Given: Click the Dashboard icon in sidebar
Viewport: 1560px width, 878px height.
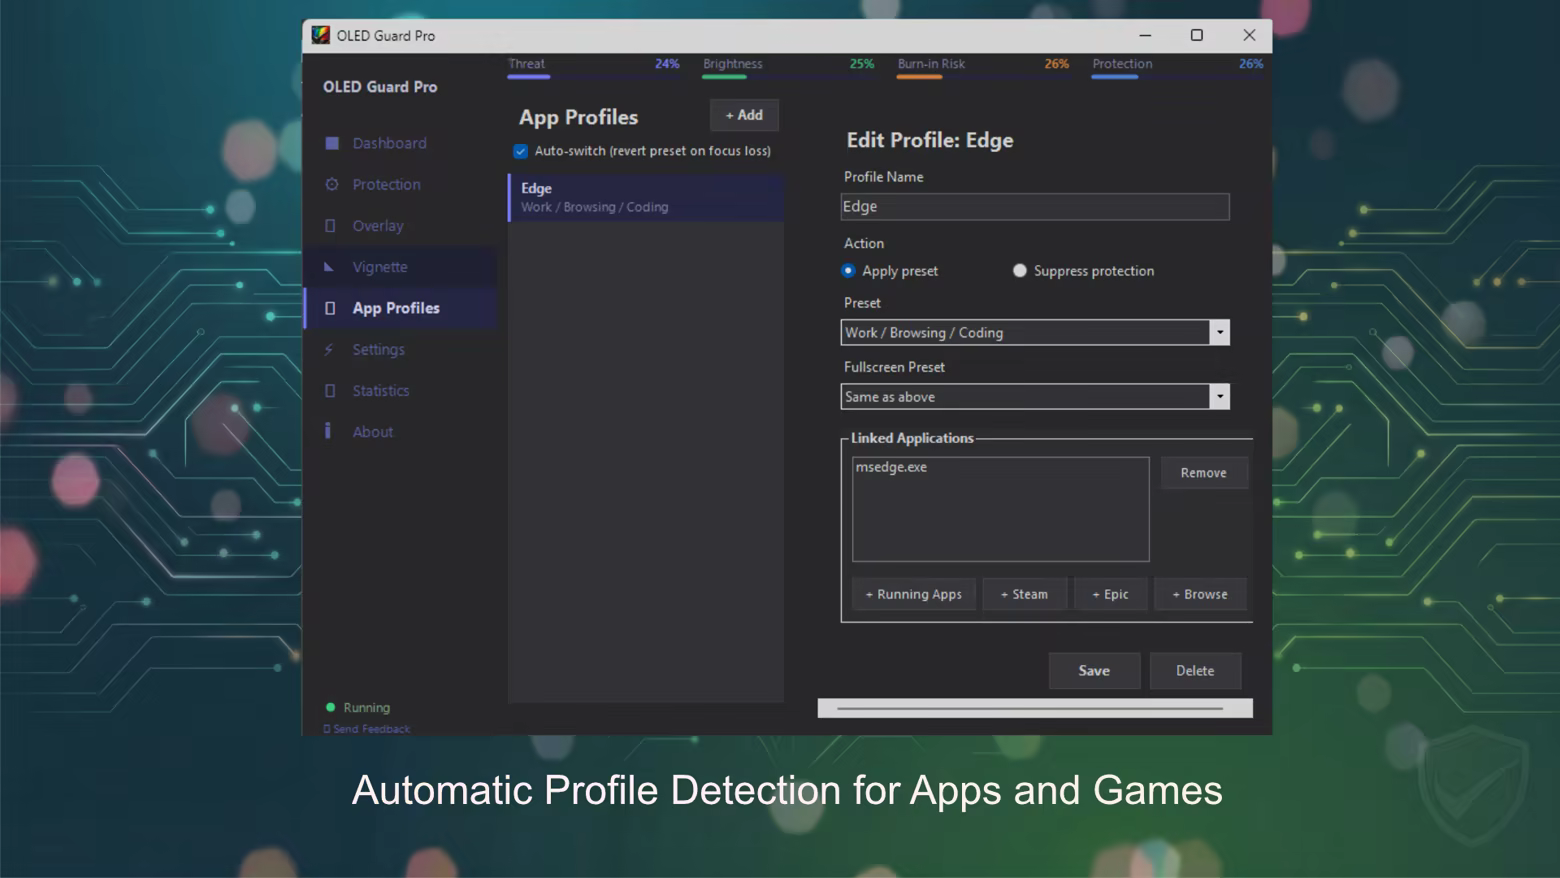Looking at the screenshot, I should [332, 143].
